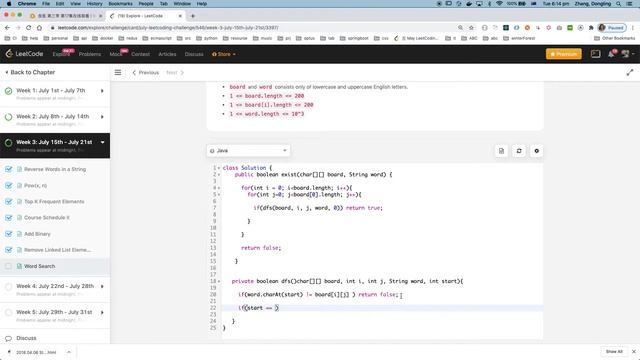640x360 pixels.
Task: Go to the Previous problem
Action: pos(146,72)
